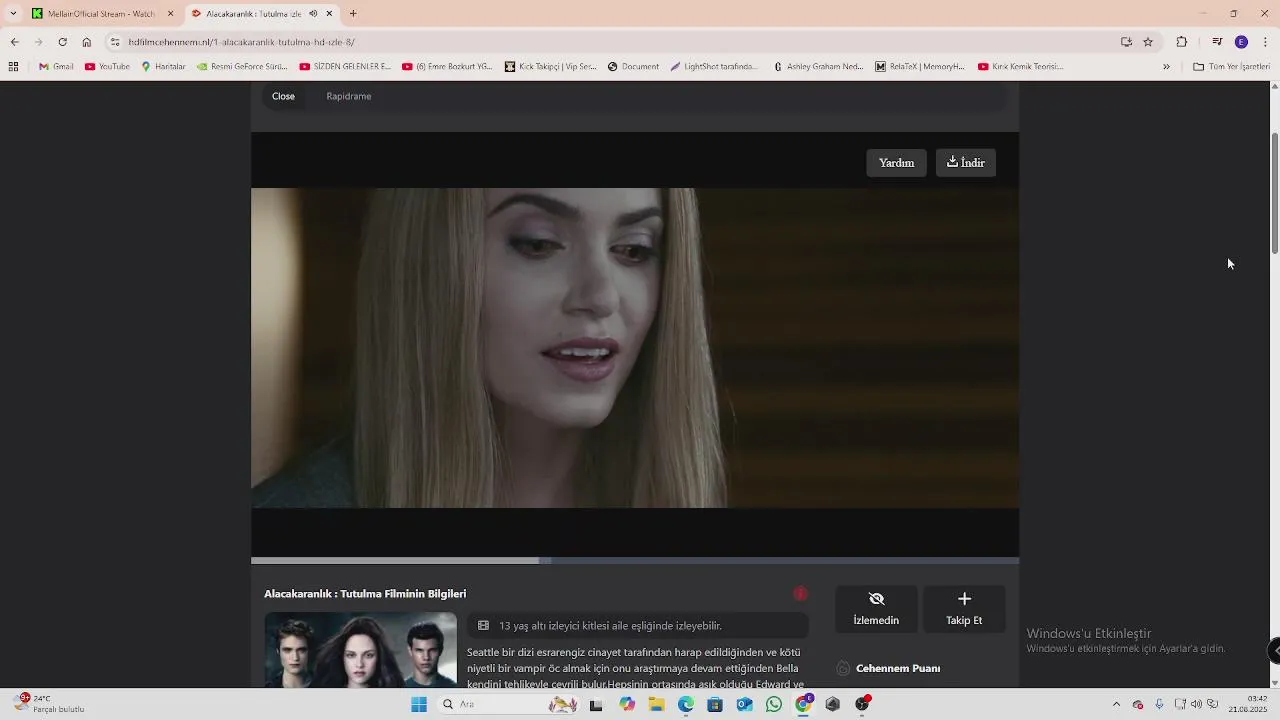Bookmark this page with star icon
The image size is (1280, 720).
(1148, 42)
